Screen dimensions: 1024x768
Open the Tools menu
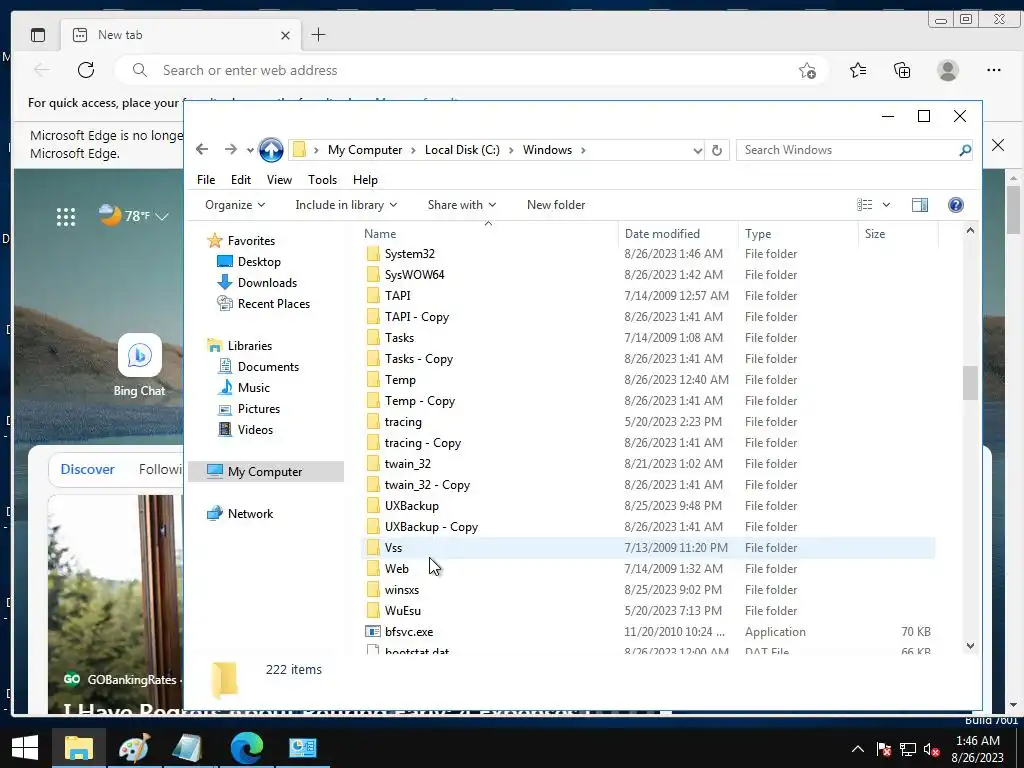323,180
